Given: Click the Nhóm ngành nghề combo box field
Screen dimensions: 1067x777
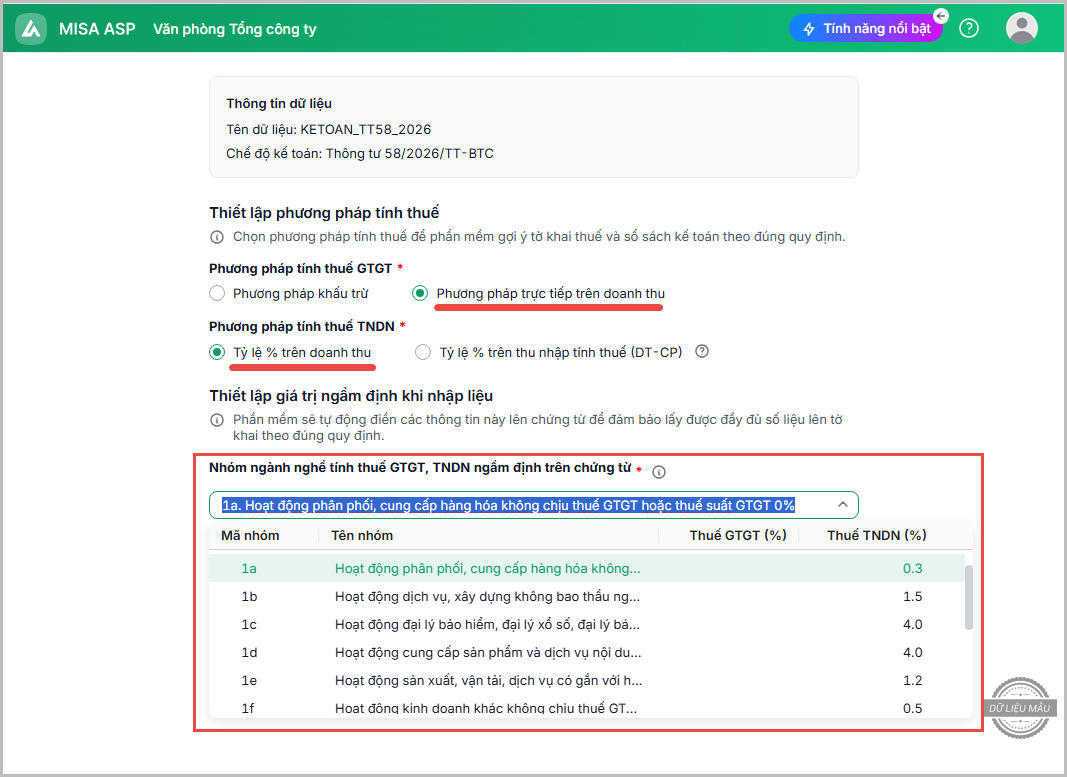Looking at the screenshot, I should (x=534, y=505).
